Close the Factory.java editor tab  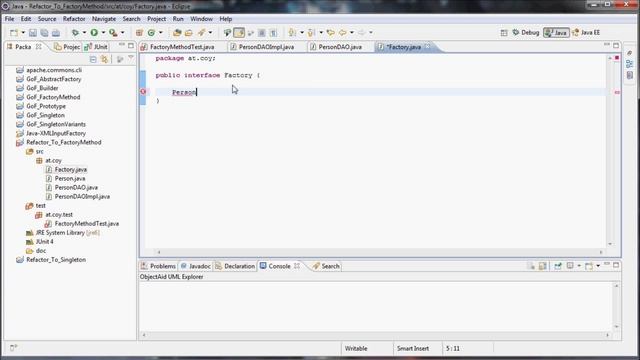click(427, 47)
